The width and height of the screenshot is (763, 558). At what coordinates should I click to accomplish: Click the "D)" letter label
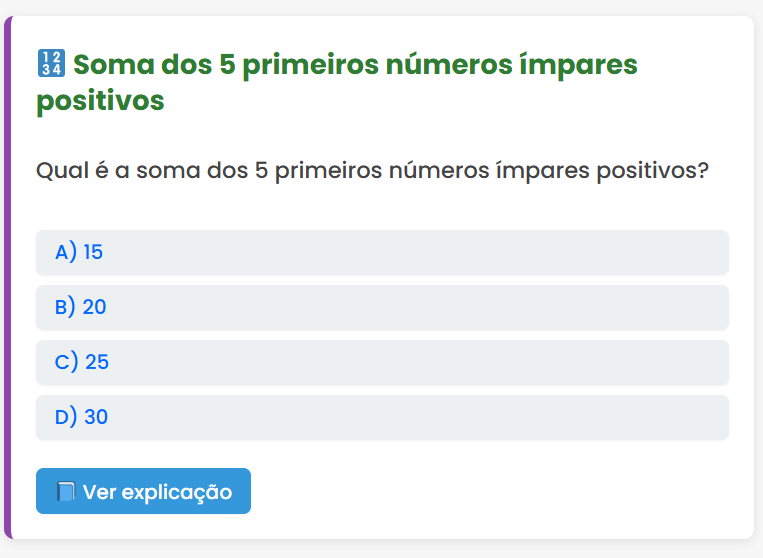click(66, 417)
